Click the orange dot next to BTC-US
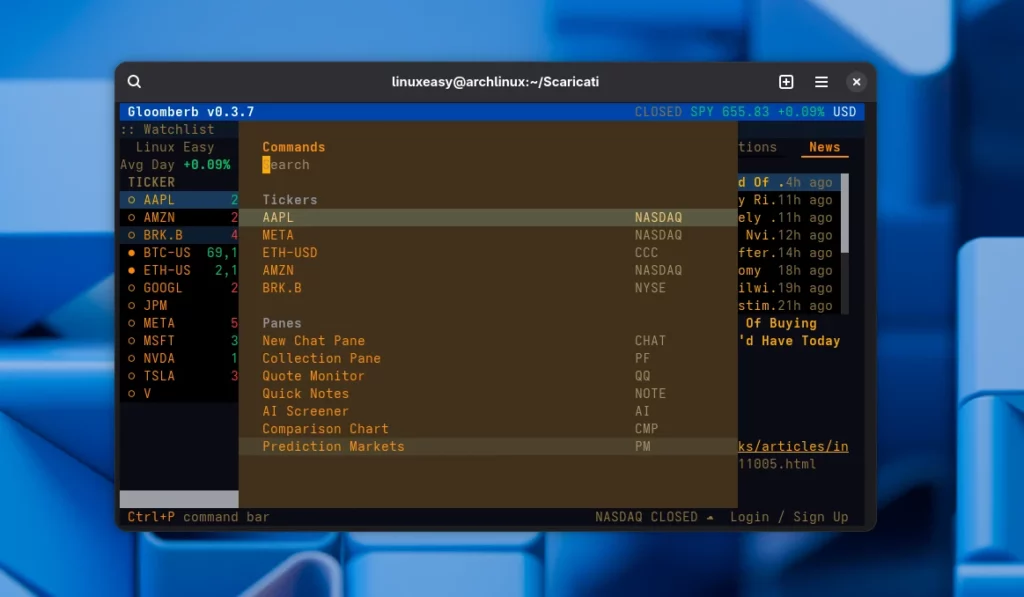This screenshot has width=1024, height=597. click(x=131, y=252)
